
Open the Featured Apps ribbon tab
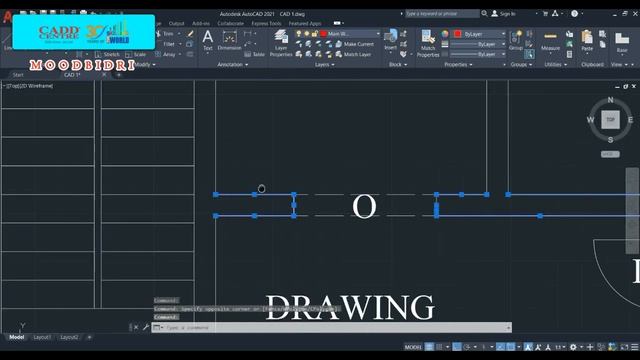(304, 24)
